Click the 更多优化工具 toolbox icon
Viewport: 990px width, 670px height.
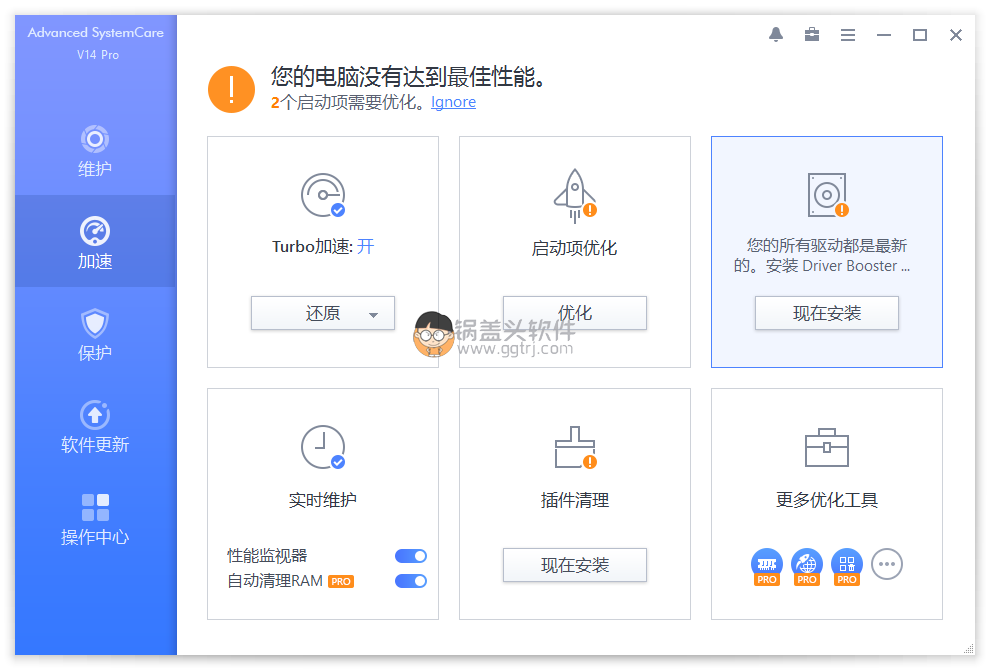827,447
